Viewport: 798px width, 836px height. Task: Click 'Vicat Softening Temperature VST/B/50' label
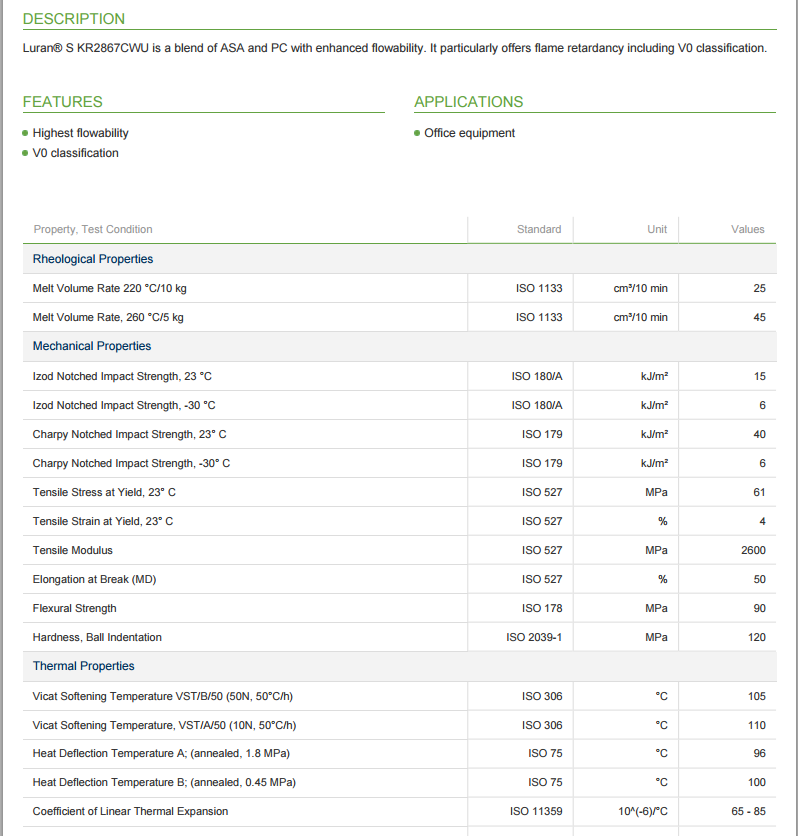[163, 696]
